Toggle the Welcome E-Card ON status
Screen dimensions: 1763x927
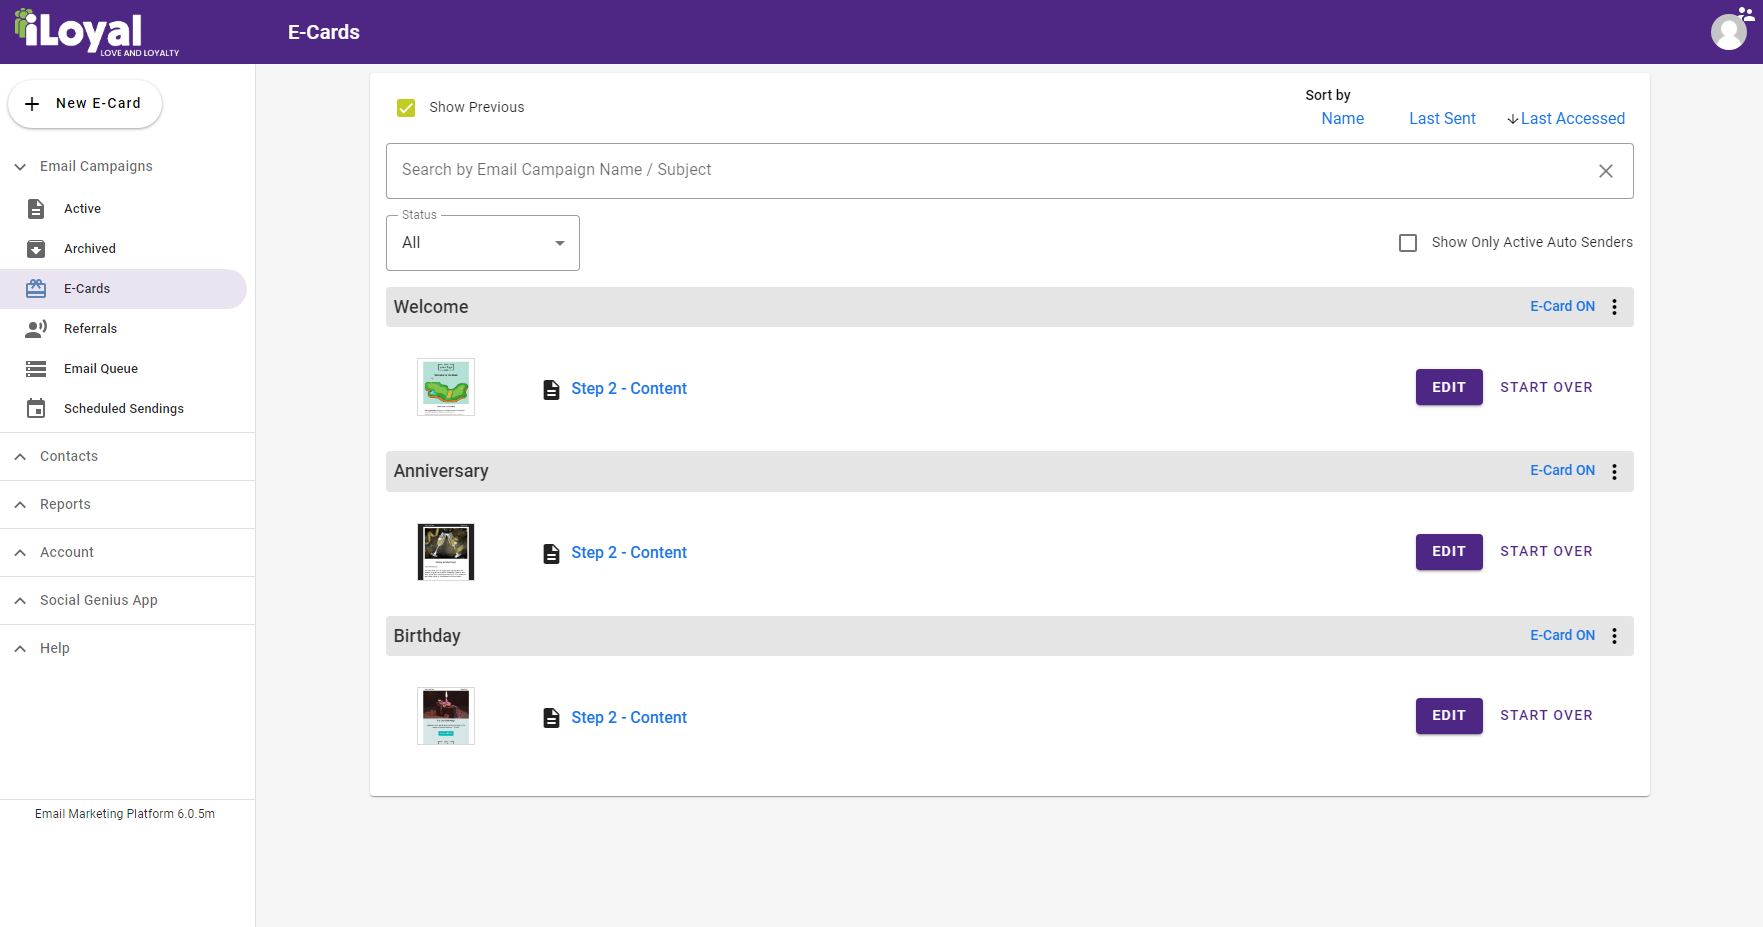coord(1562,307)
